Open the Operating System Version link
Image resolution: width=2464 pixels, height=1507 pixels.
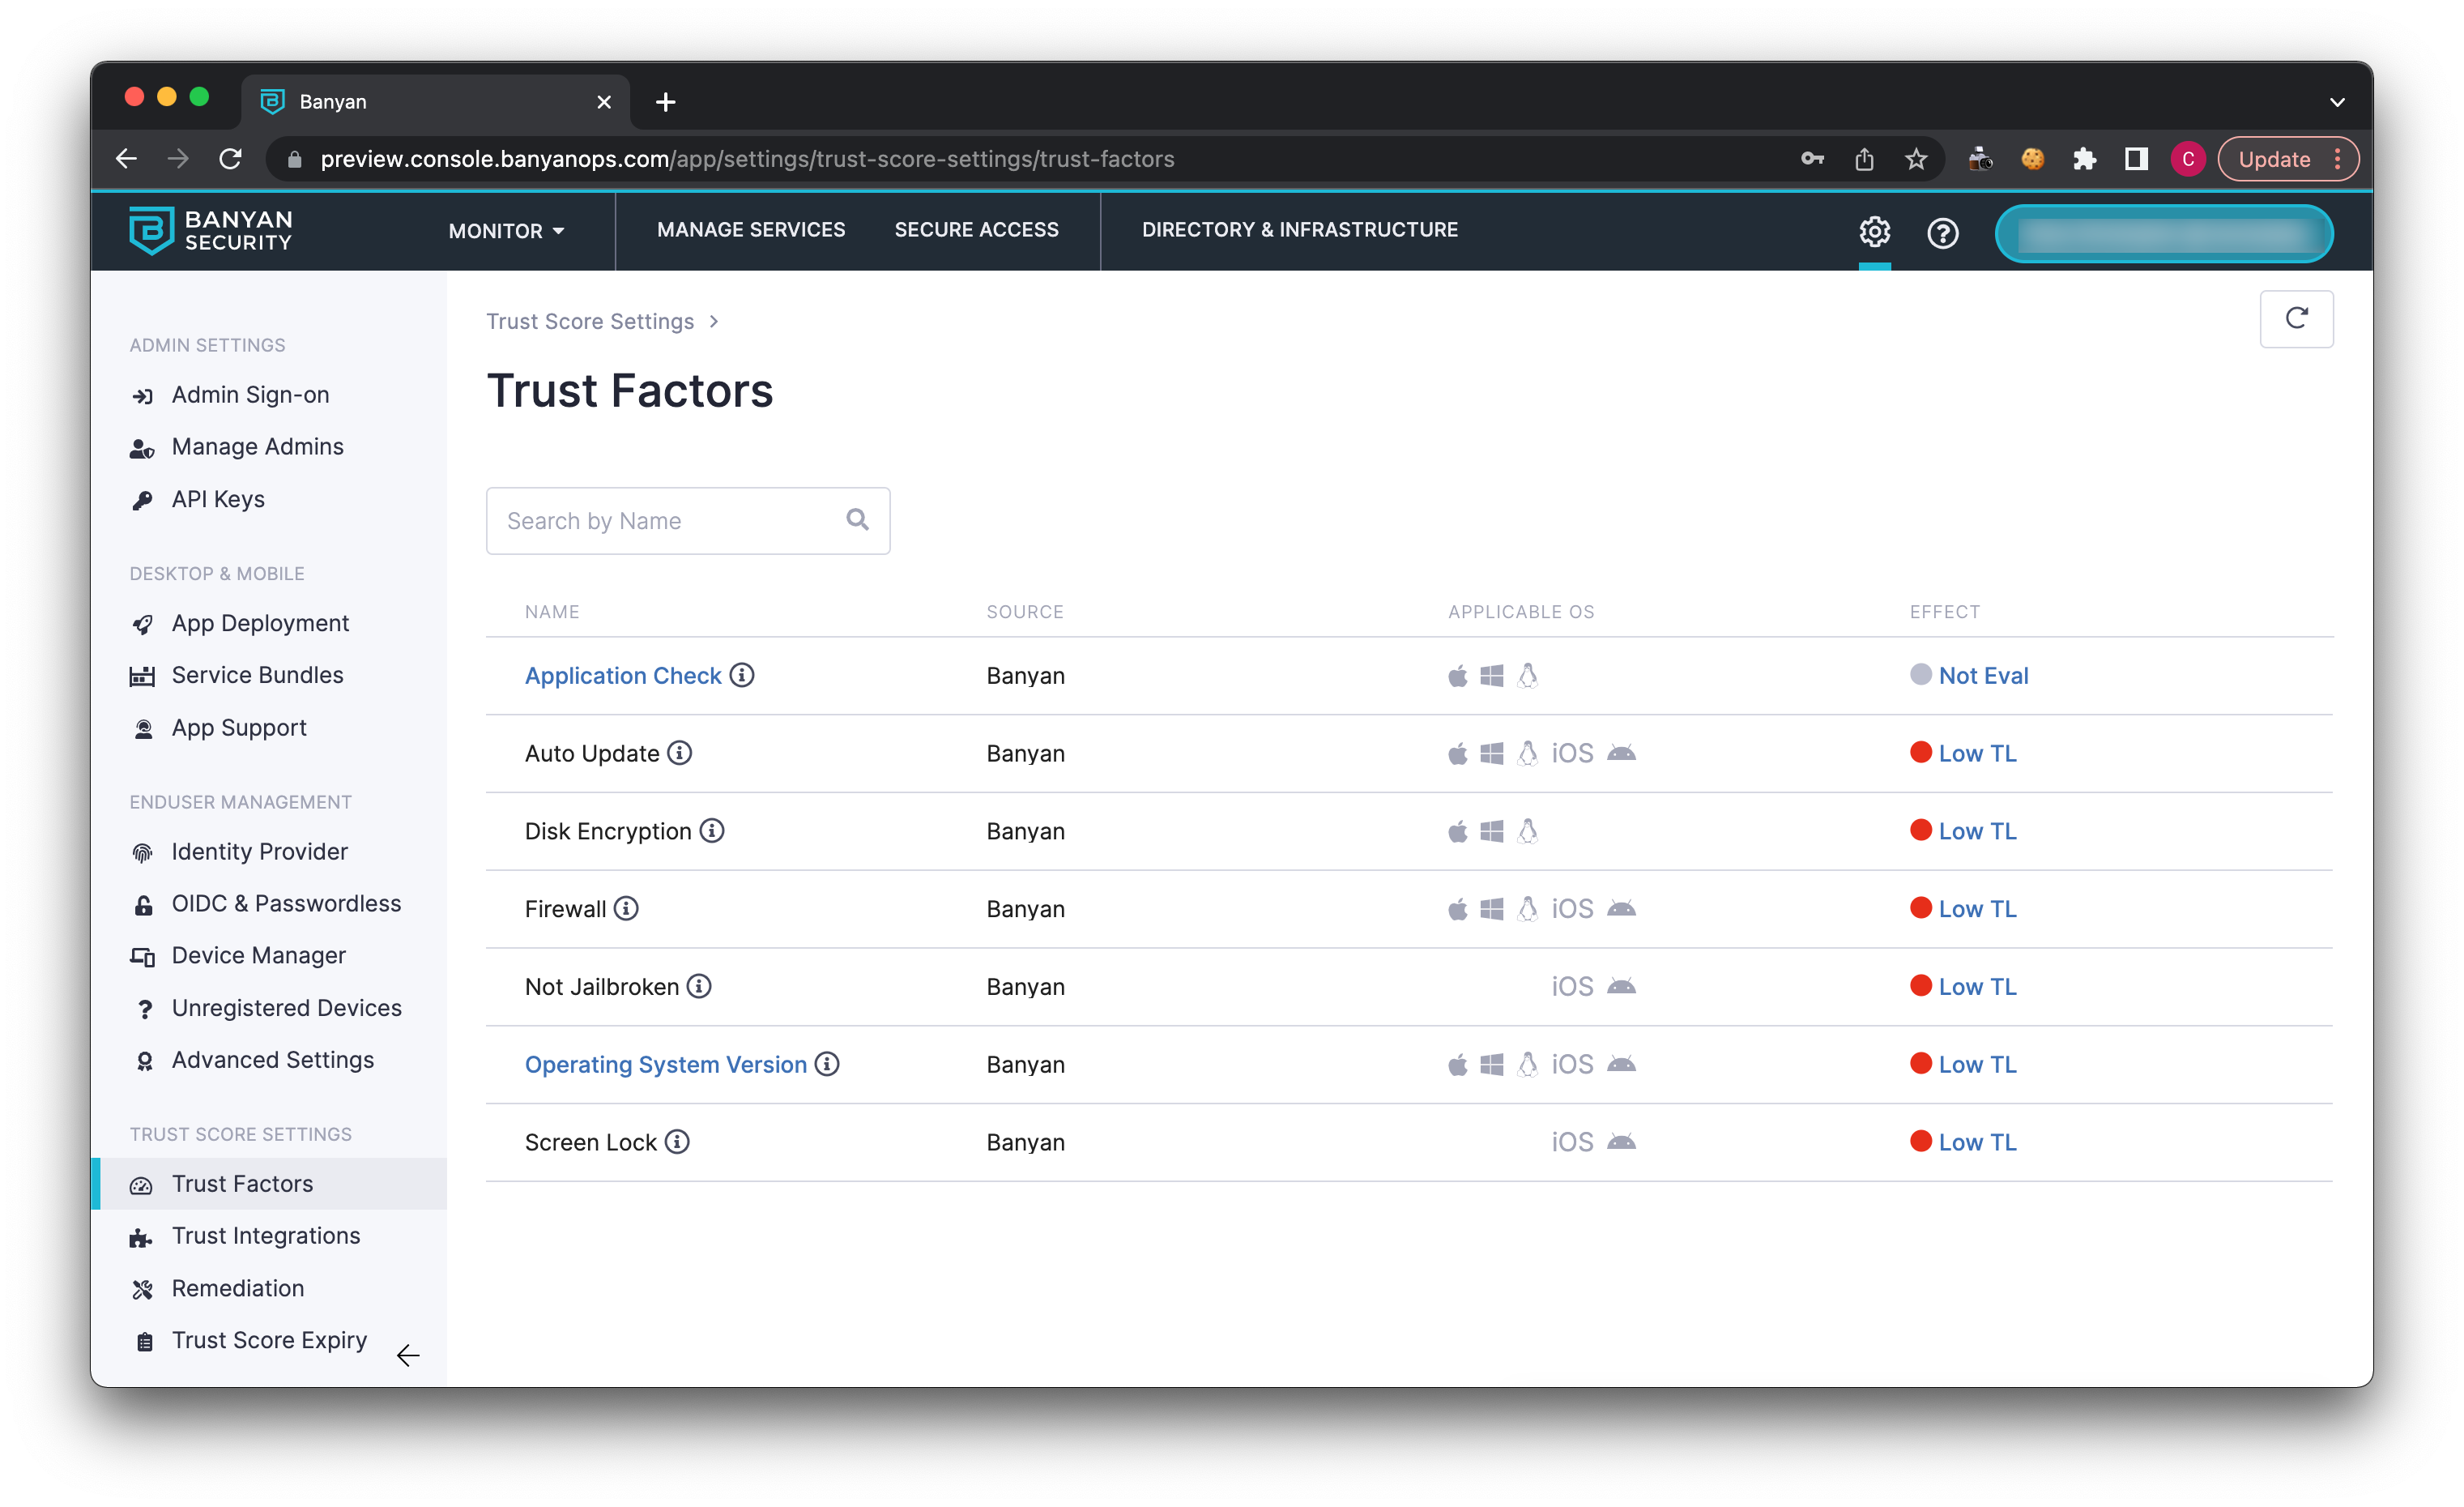pos(665,1064)
